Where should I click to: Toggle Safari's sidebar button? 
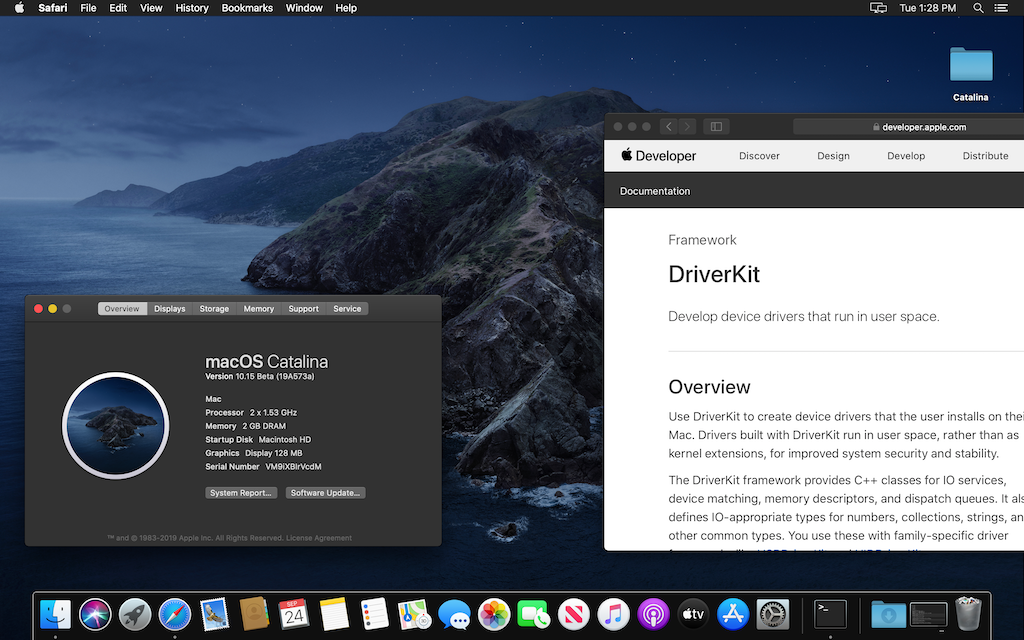(x=715, y=127)
